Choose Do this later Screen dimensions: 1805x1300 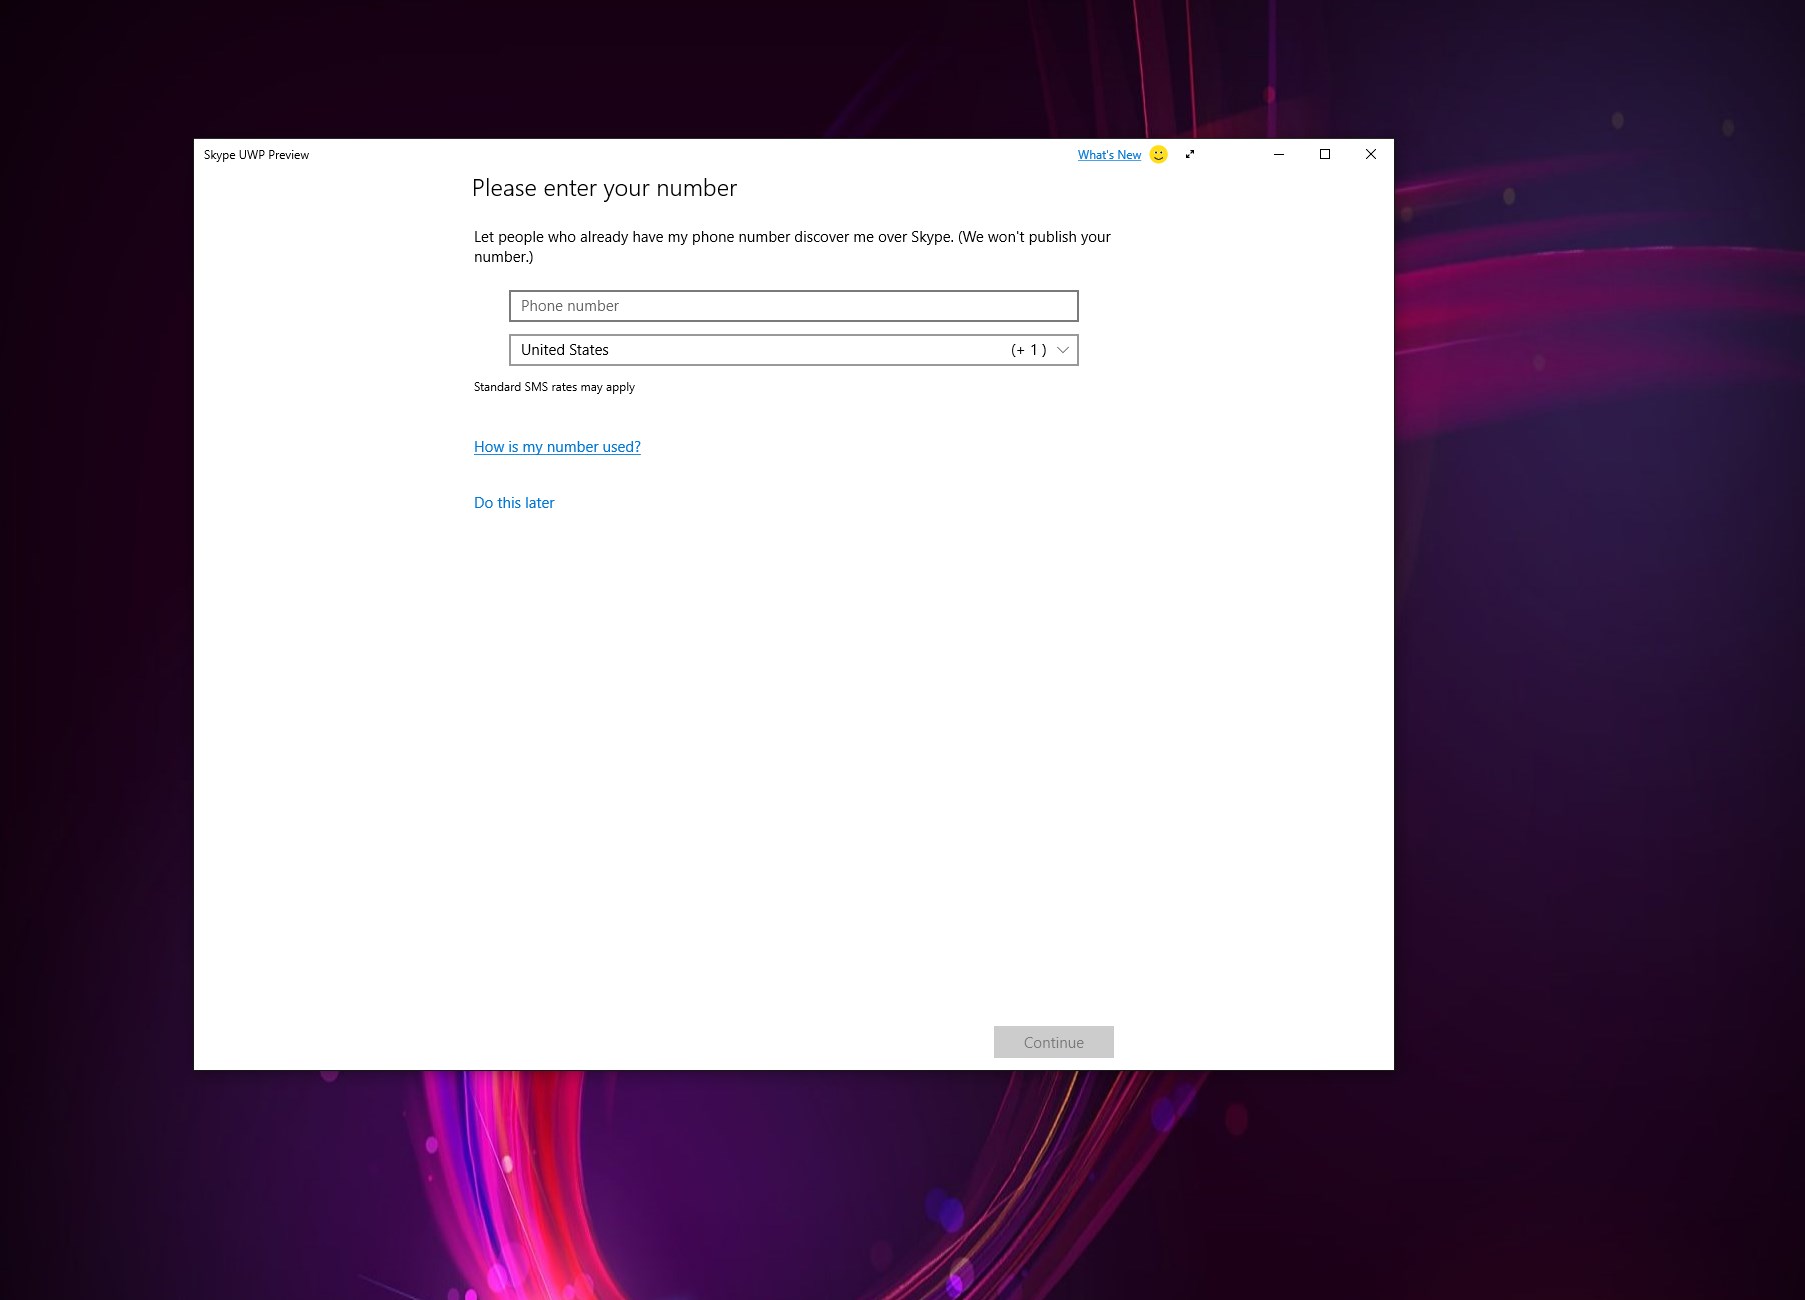514,503
